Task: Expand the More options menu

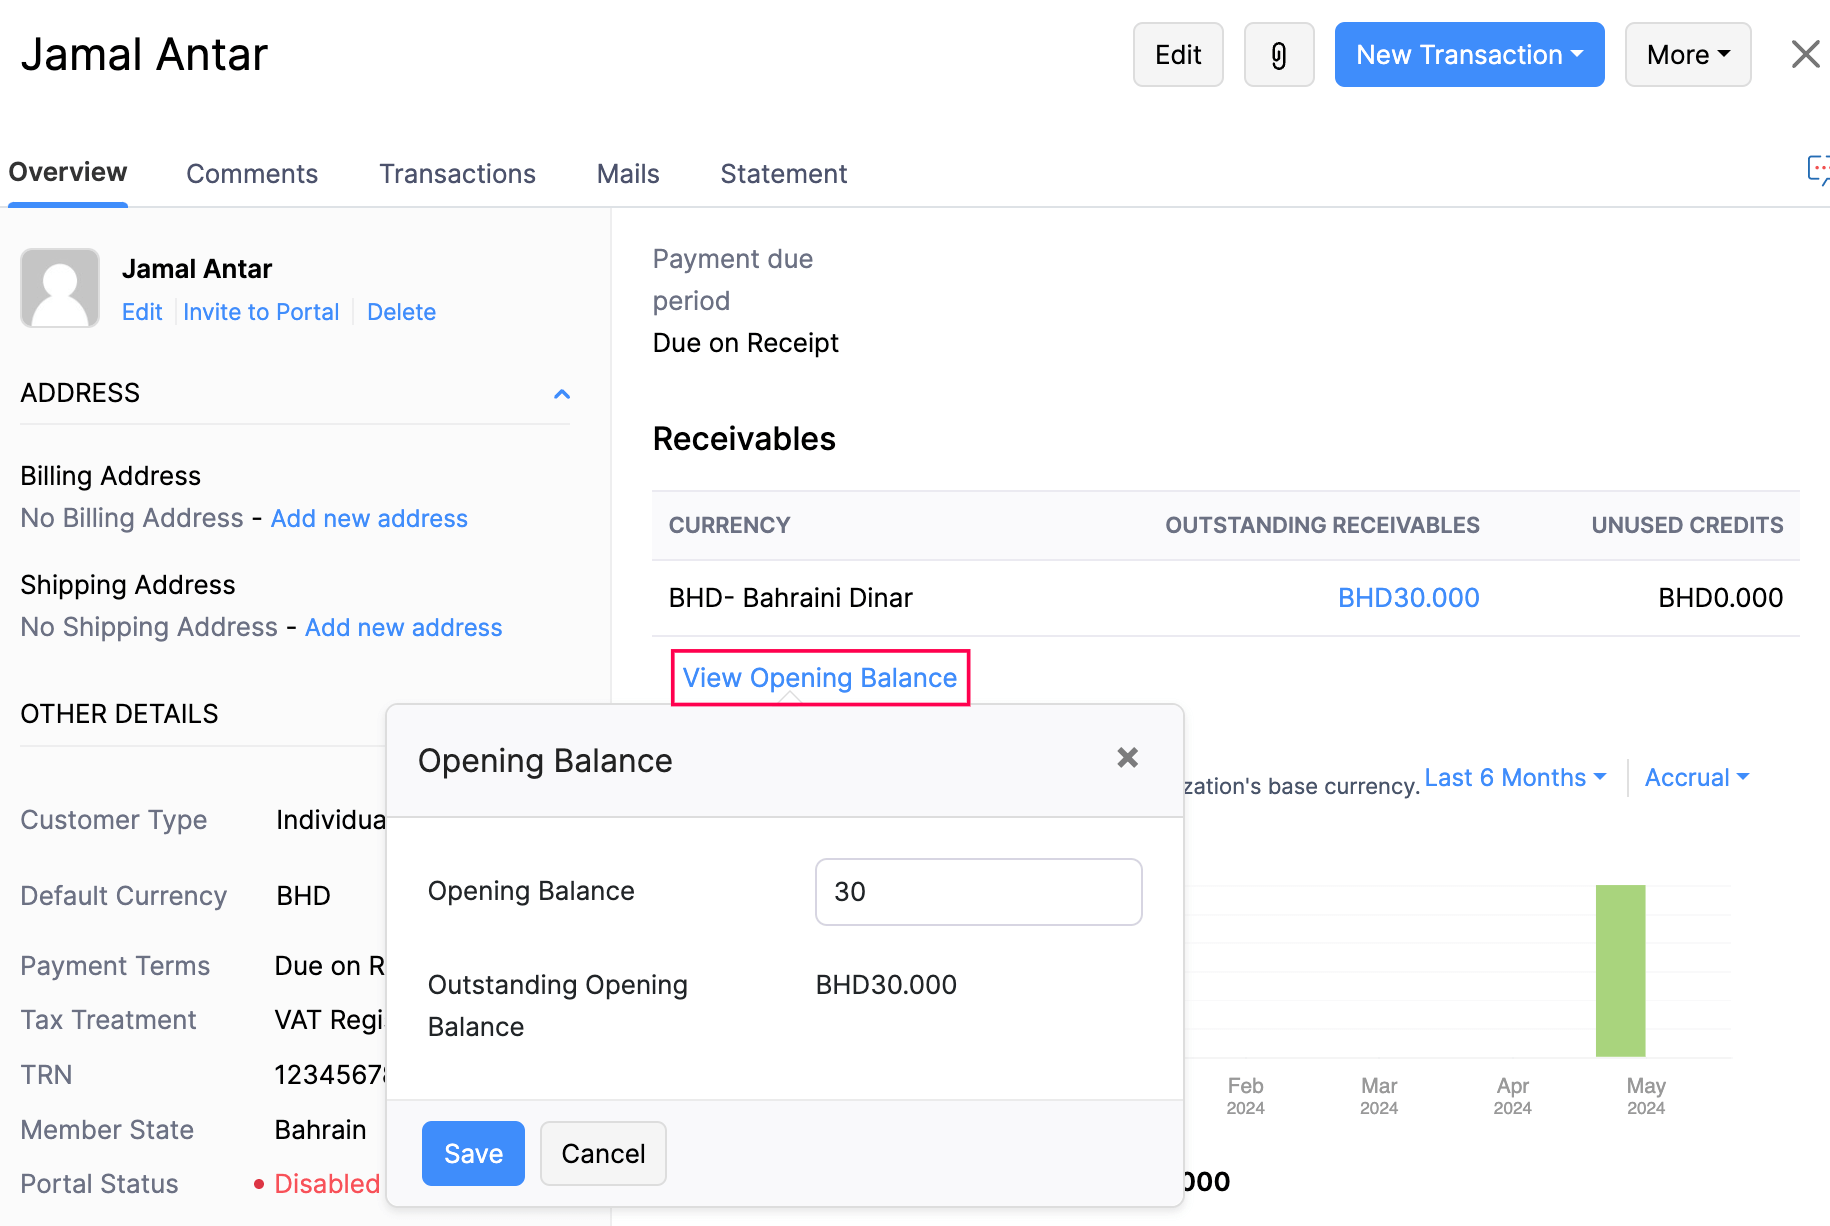Action: [1687, 55]
